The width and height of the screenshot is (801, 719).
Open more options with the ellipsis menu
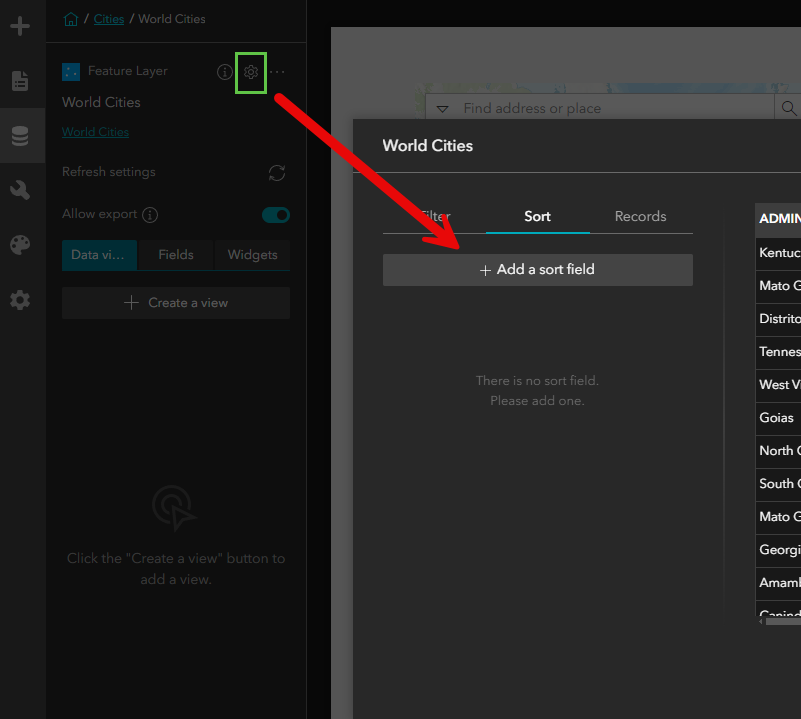click(277, 72)
